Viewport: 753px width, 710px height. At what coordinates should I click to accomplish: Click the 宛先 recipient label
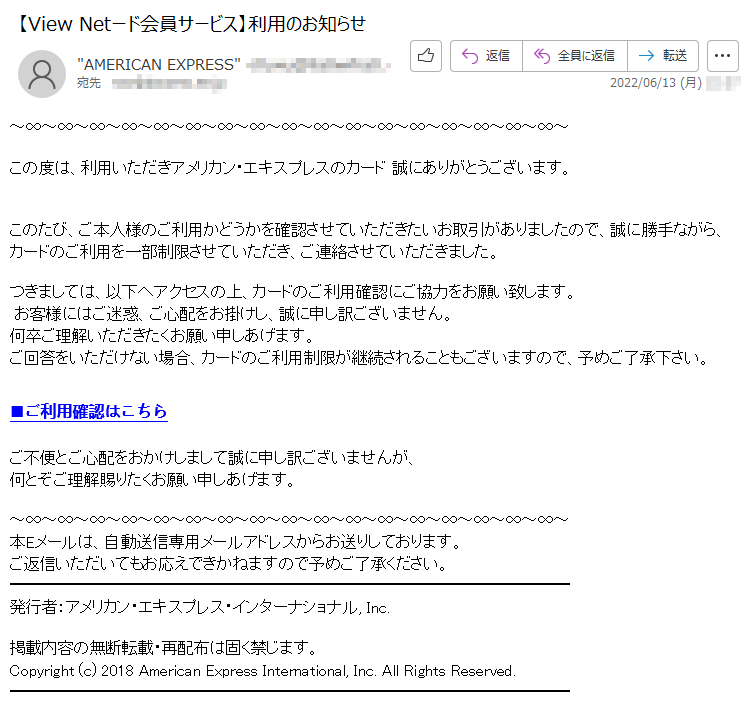[x=89, y=83]
